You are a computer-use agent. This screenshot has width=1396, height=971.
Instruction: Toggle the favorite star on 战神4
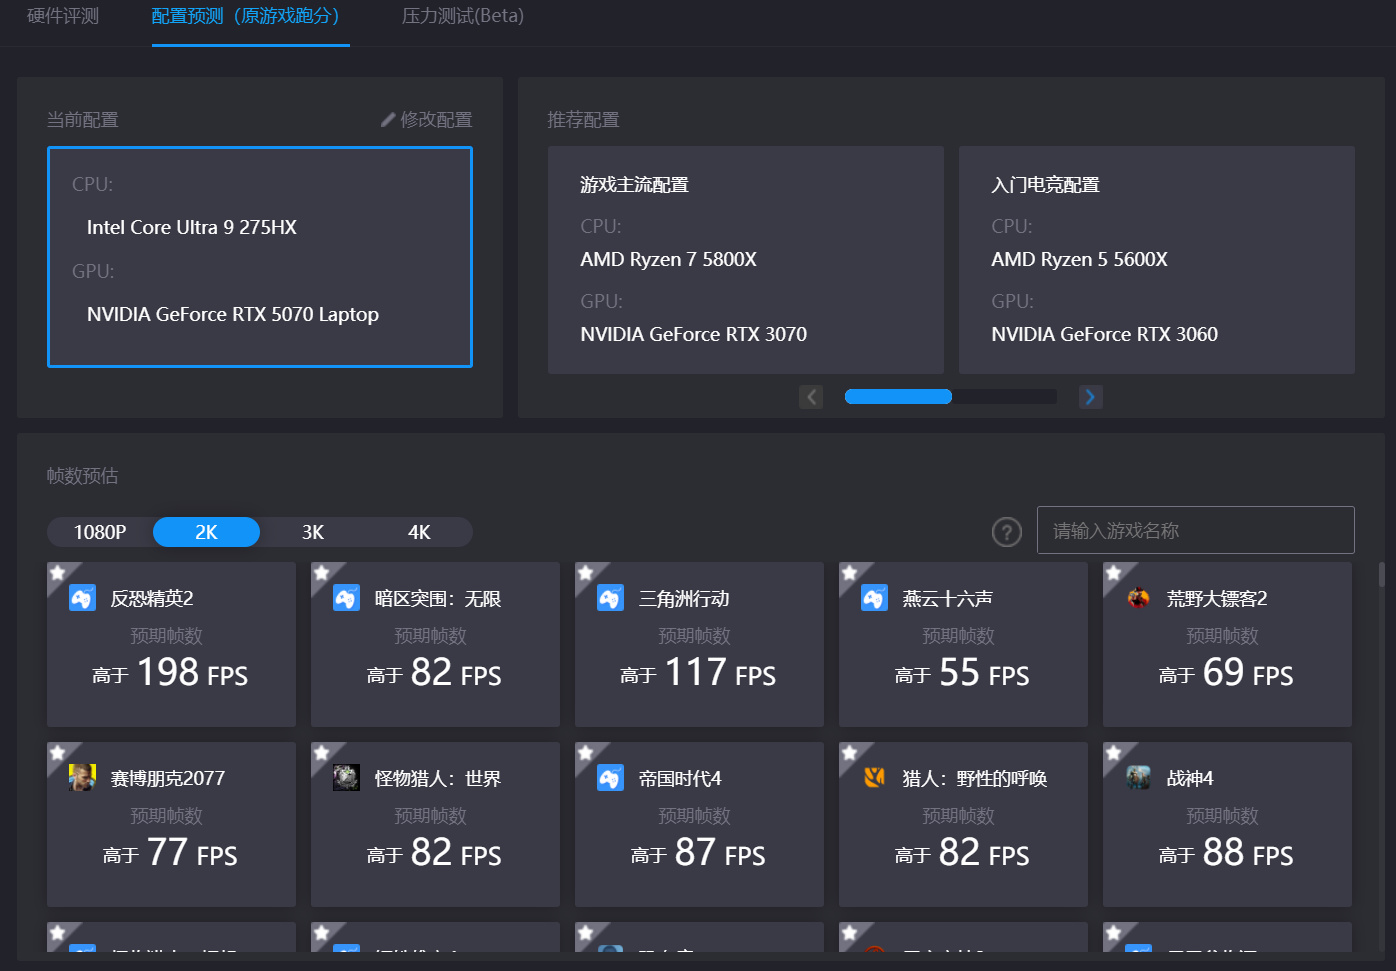click(1114, 753)
